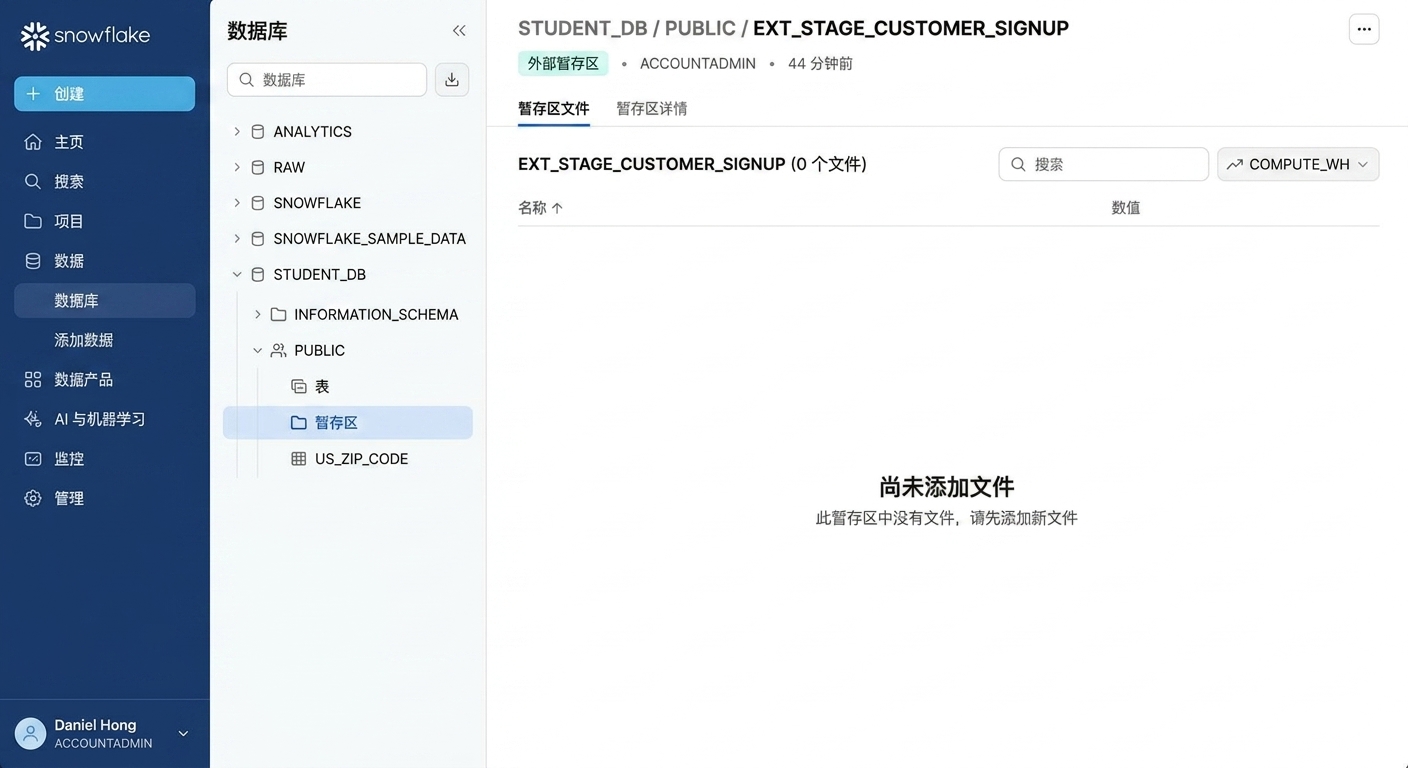Screen dimensions: 1408x768
Task: Click the download icon beside database search
Action: [452, 80]
